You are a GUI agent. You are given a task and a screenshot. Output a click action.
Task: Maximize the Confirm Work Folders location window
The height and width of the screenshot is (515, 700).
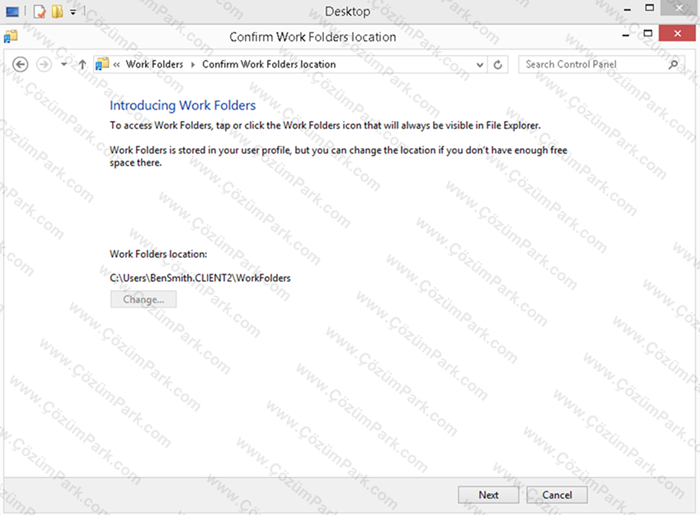648,33
